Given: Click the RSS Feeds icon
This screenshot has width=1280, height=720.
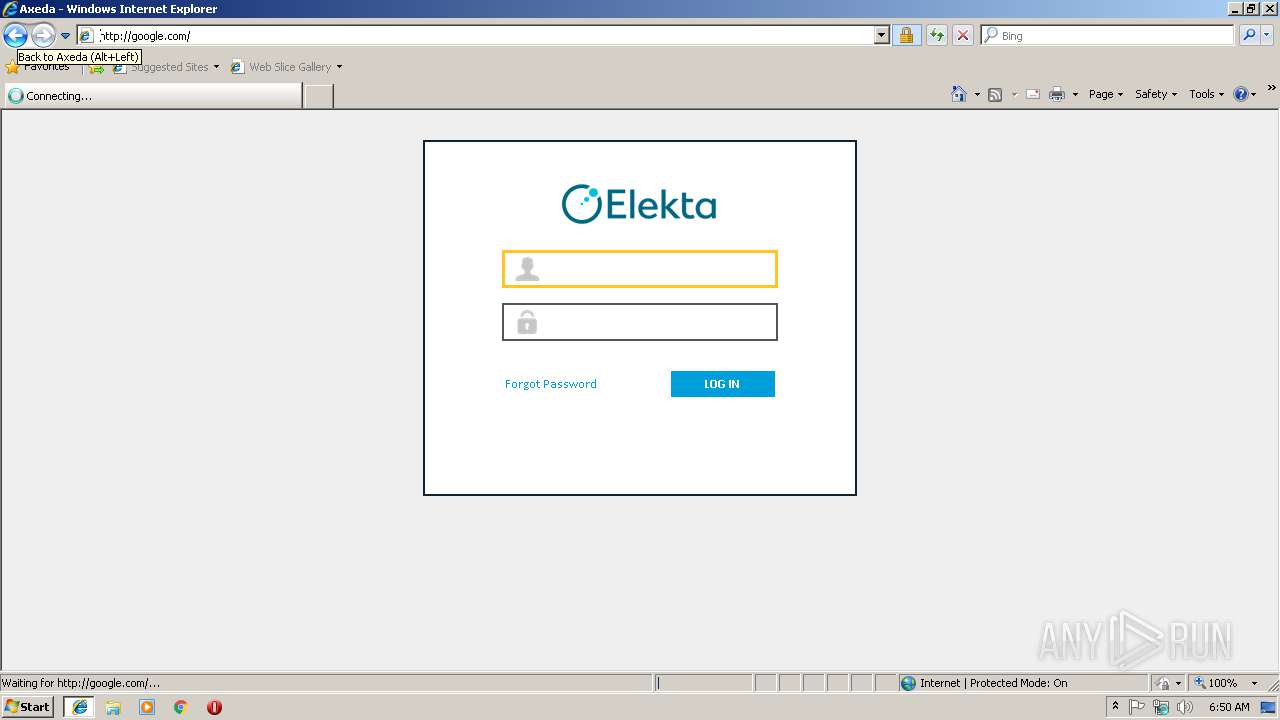Looking at the screenshot, I should click(995, 94).
